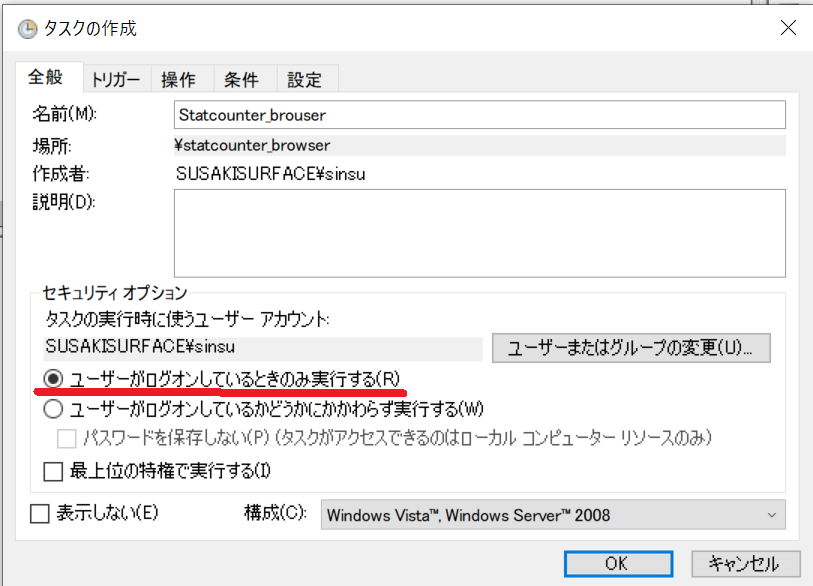Click the OK button
The width and height of the screenshot is (813, 586).
coord(618,564)
